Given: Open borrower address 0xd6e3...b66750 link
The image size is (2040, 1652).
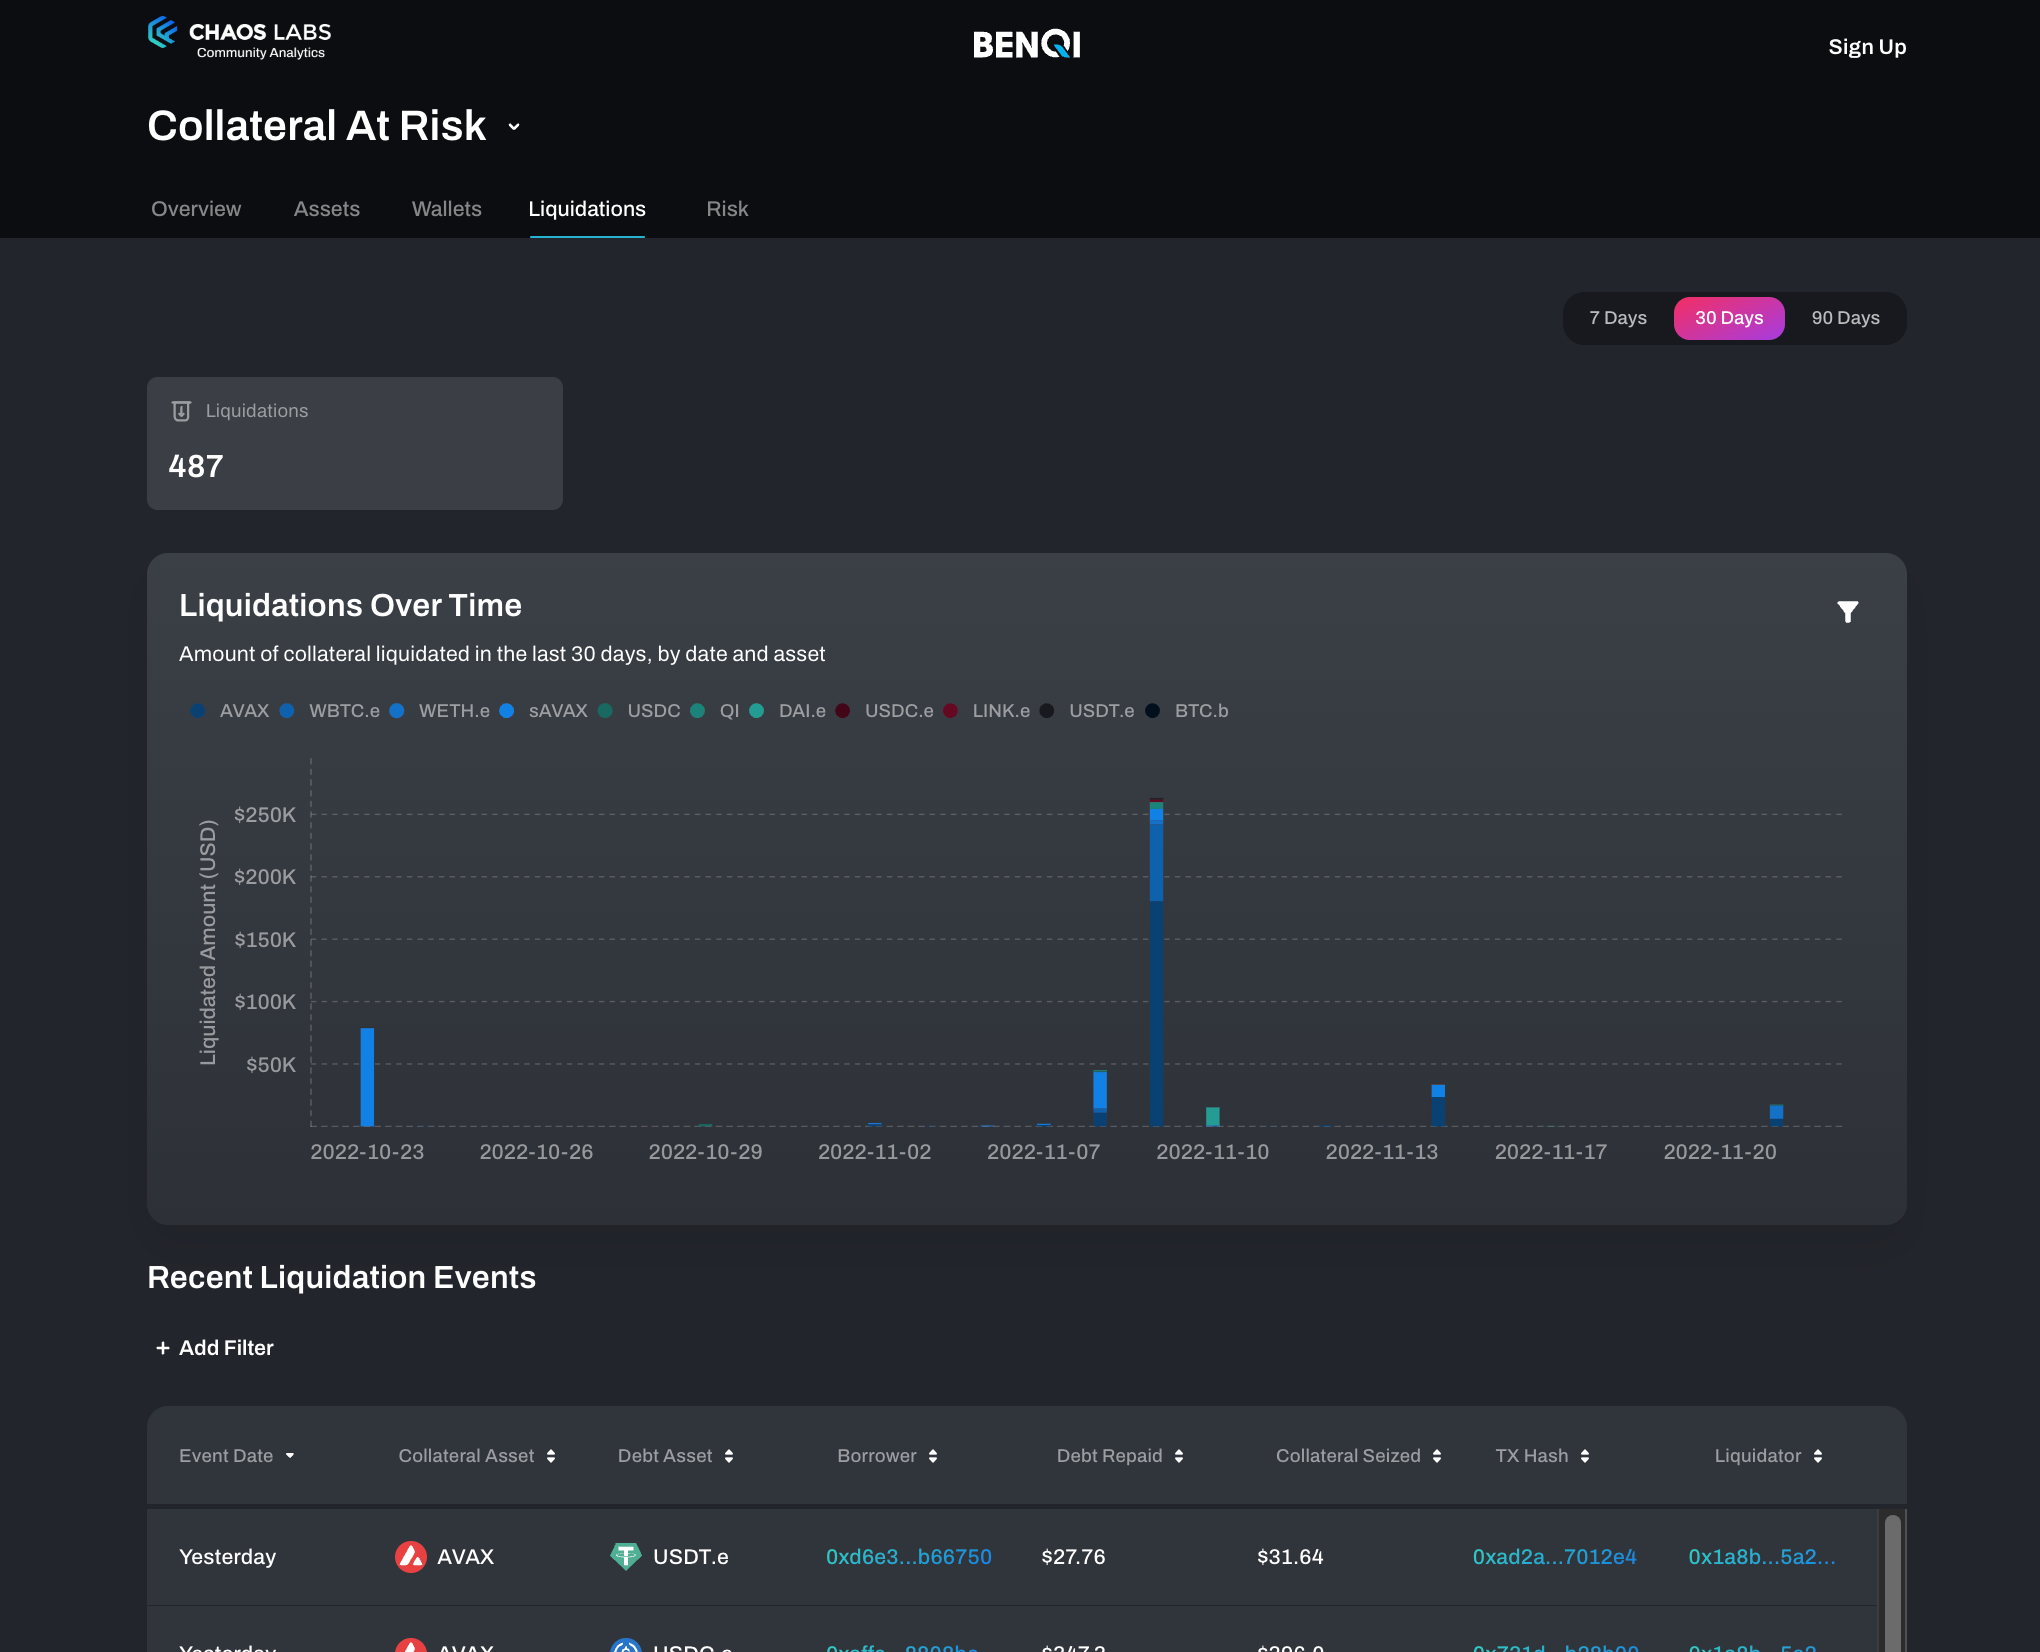Looking at the screenshot, I should click(x=908, y=1557).
